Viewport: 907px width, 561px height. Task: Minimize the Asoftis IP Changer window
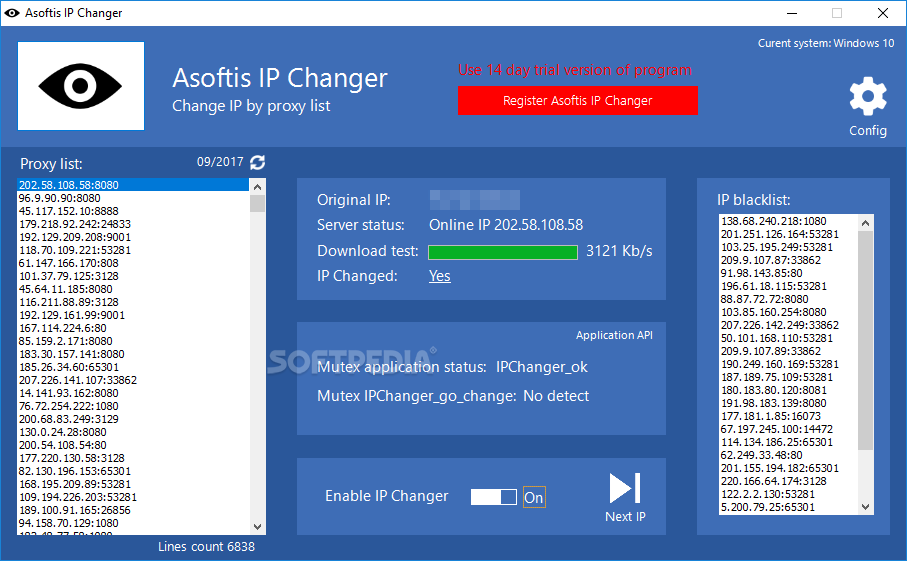792,13
